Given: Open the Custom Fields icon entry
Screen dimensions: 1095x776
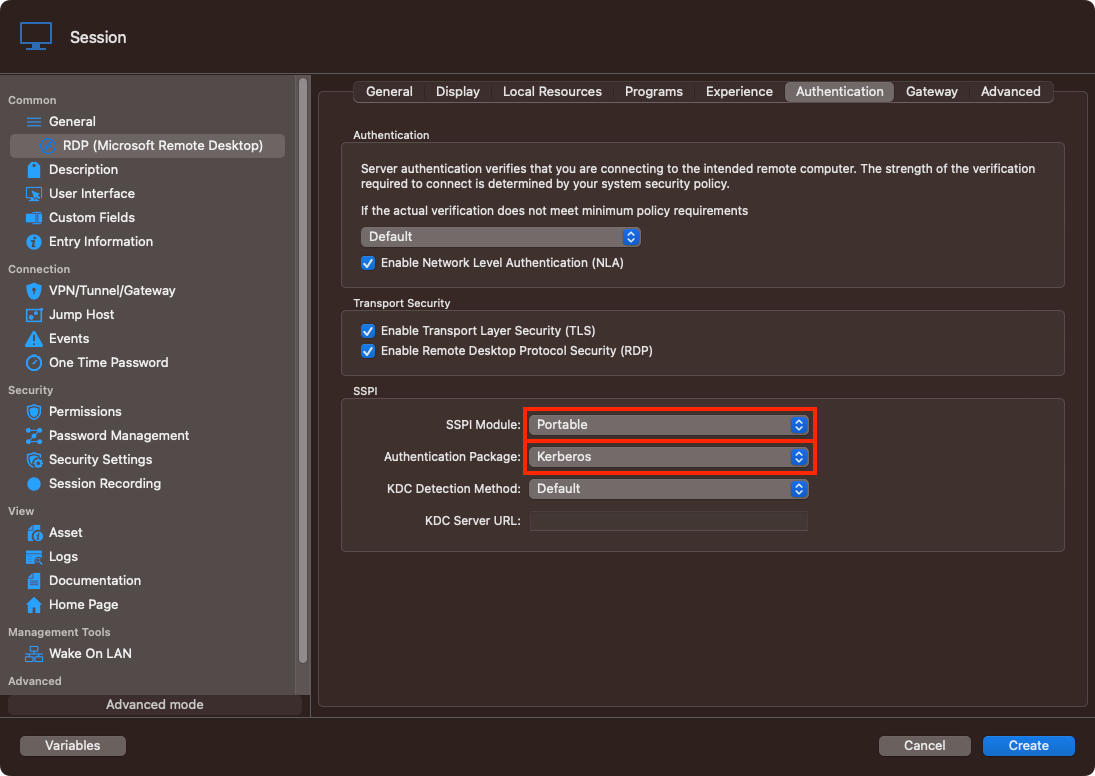Looking at the screenshot, I should click(x=34, y=218).
